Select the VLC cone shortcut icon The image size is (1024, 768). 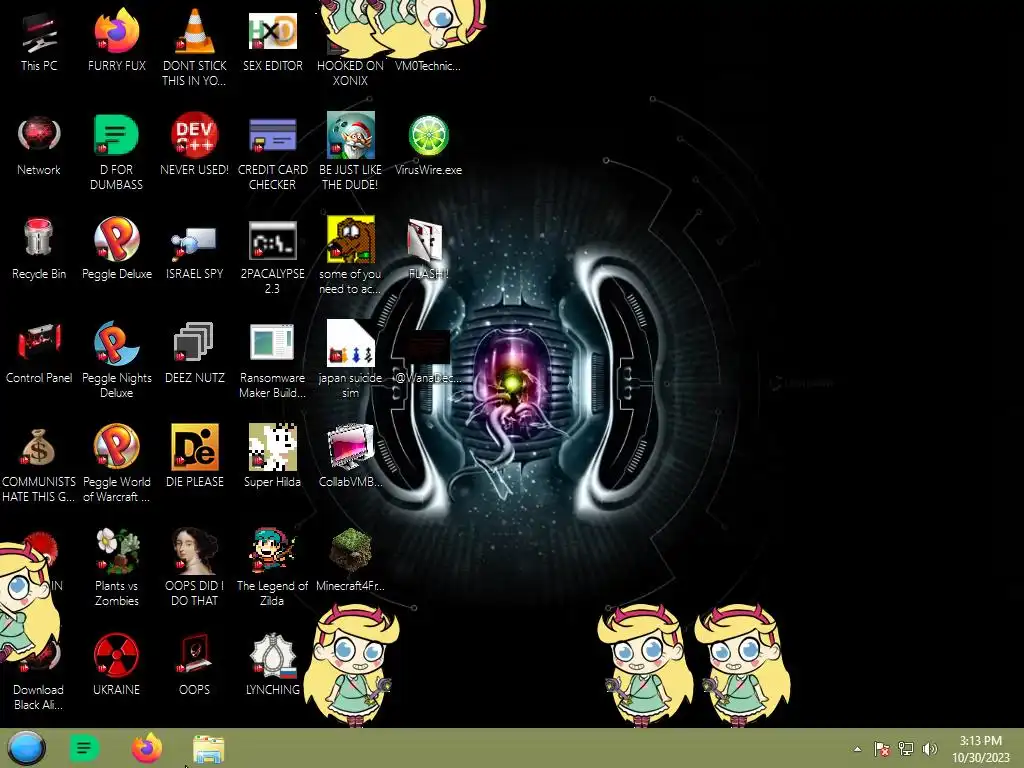pyautogui.click(x=195, y=31)
